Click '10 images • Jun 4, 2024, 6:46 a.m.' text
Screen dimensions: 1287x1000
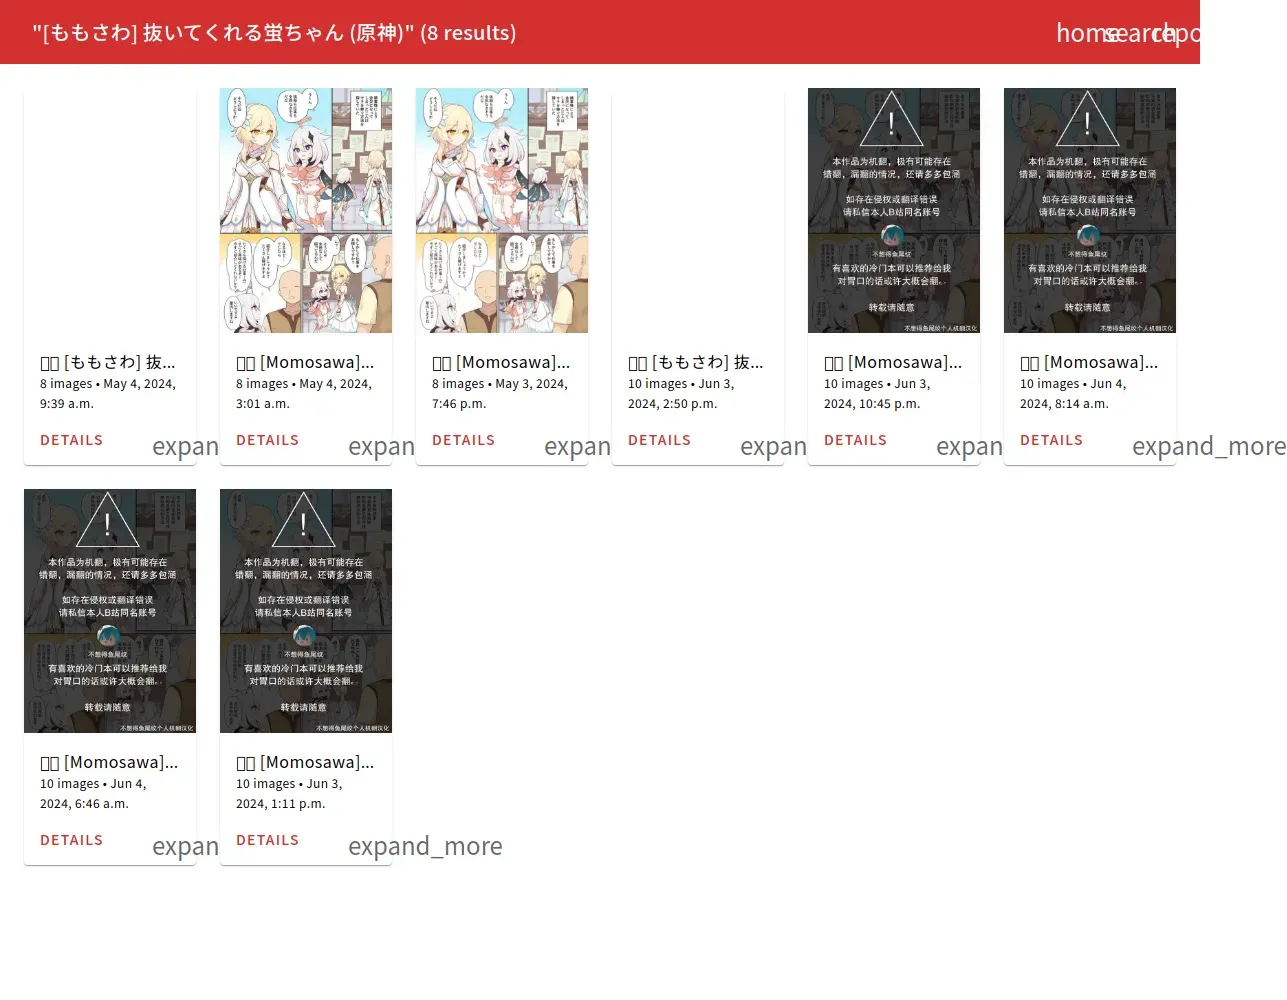(x=94, y=794)
